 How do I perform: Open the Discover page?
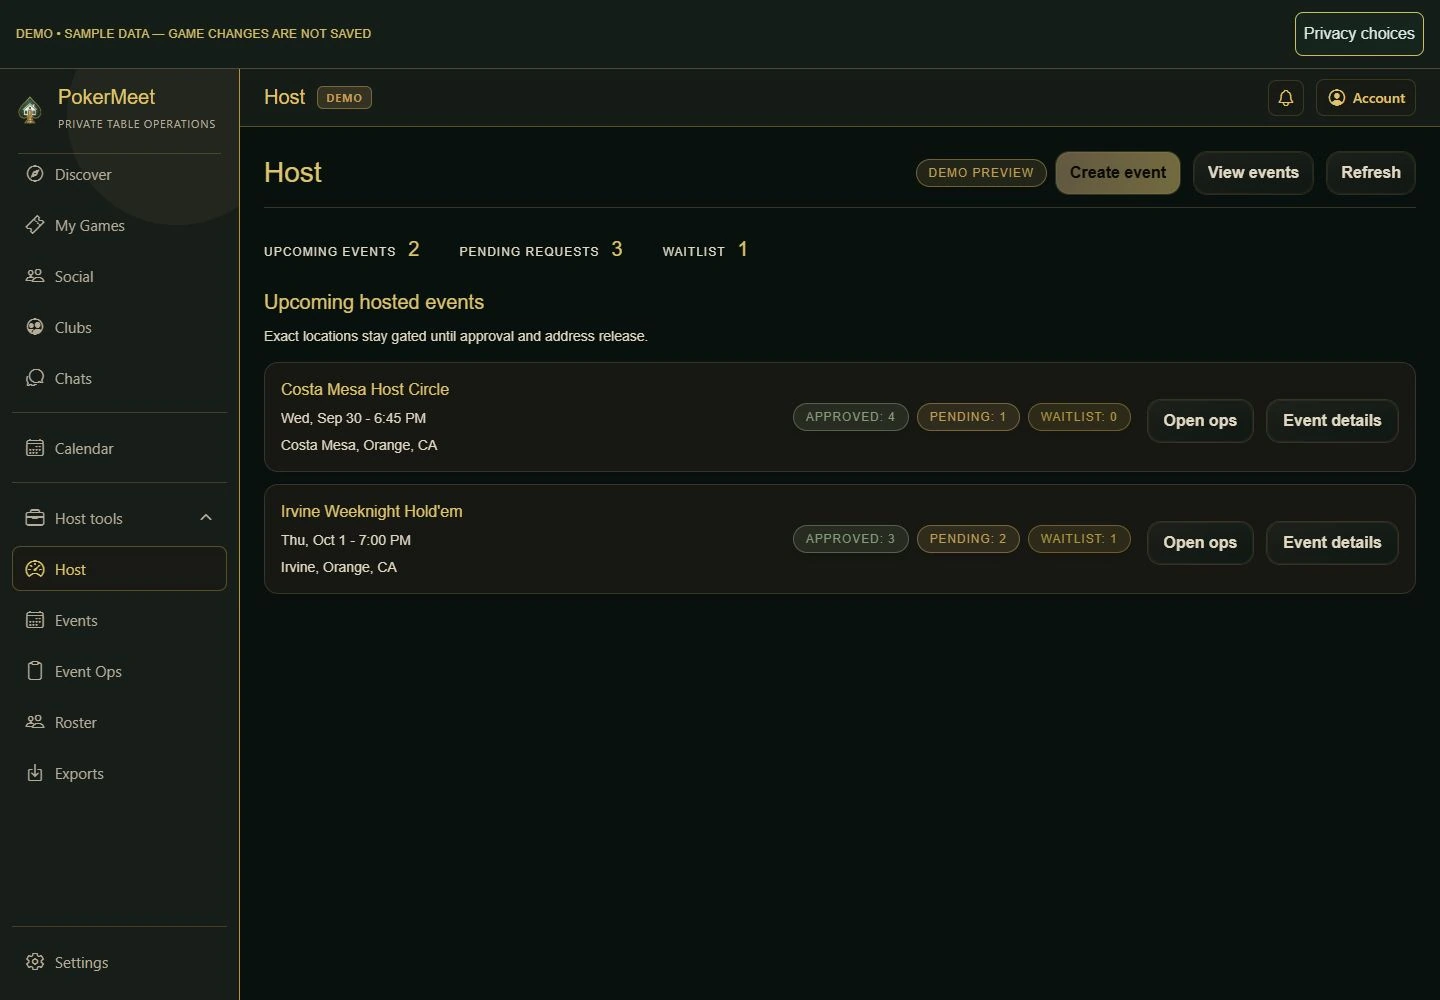point(119,174)
